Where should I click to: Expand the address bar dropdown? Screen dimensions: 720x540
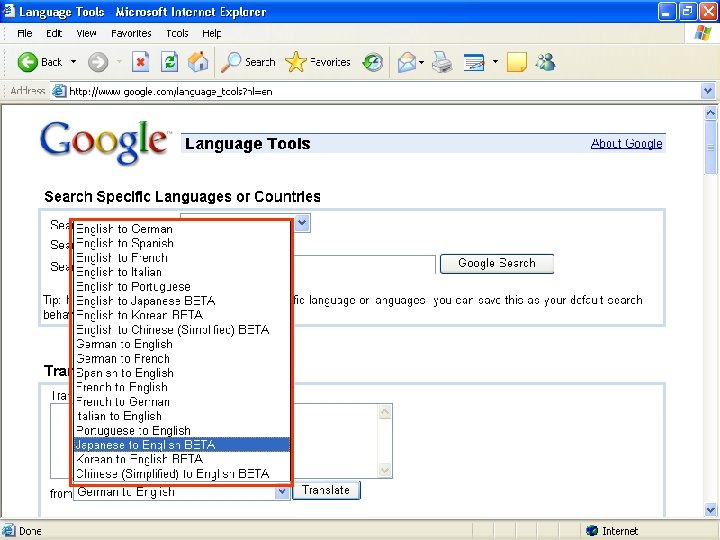[708, 91]
